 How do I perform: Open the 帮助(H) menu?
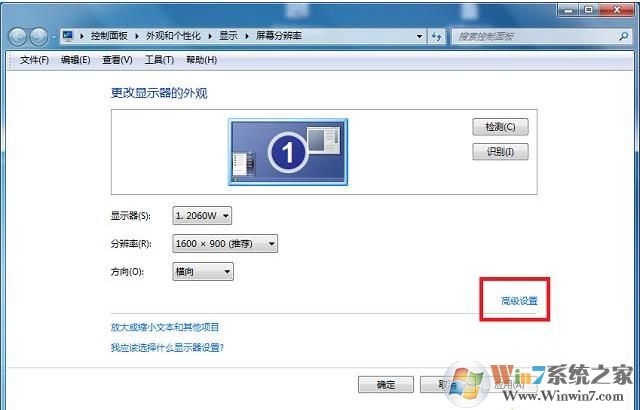[201, 60]
